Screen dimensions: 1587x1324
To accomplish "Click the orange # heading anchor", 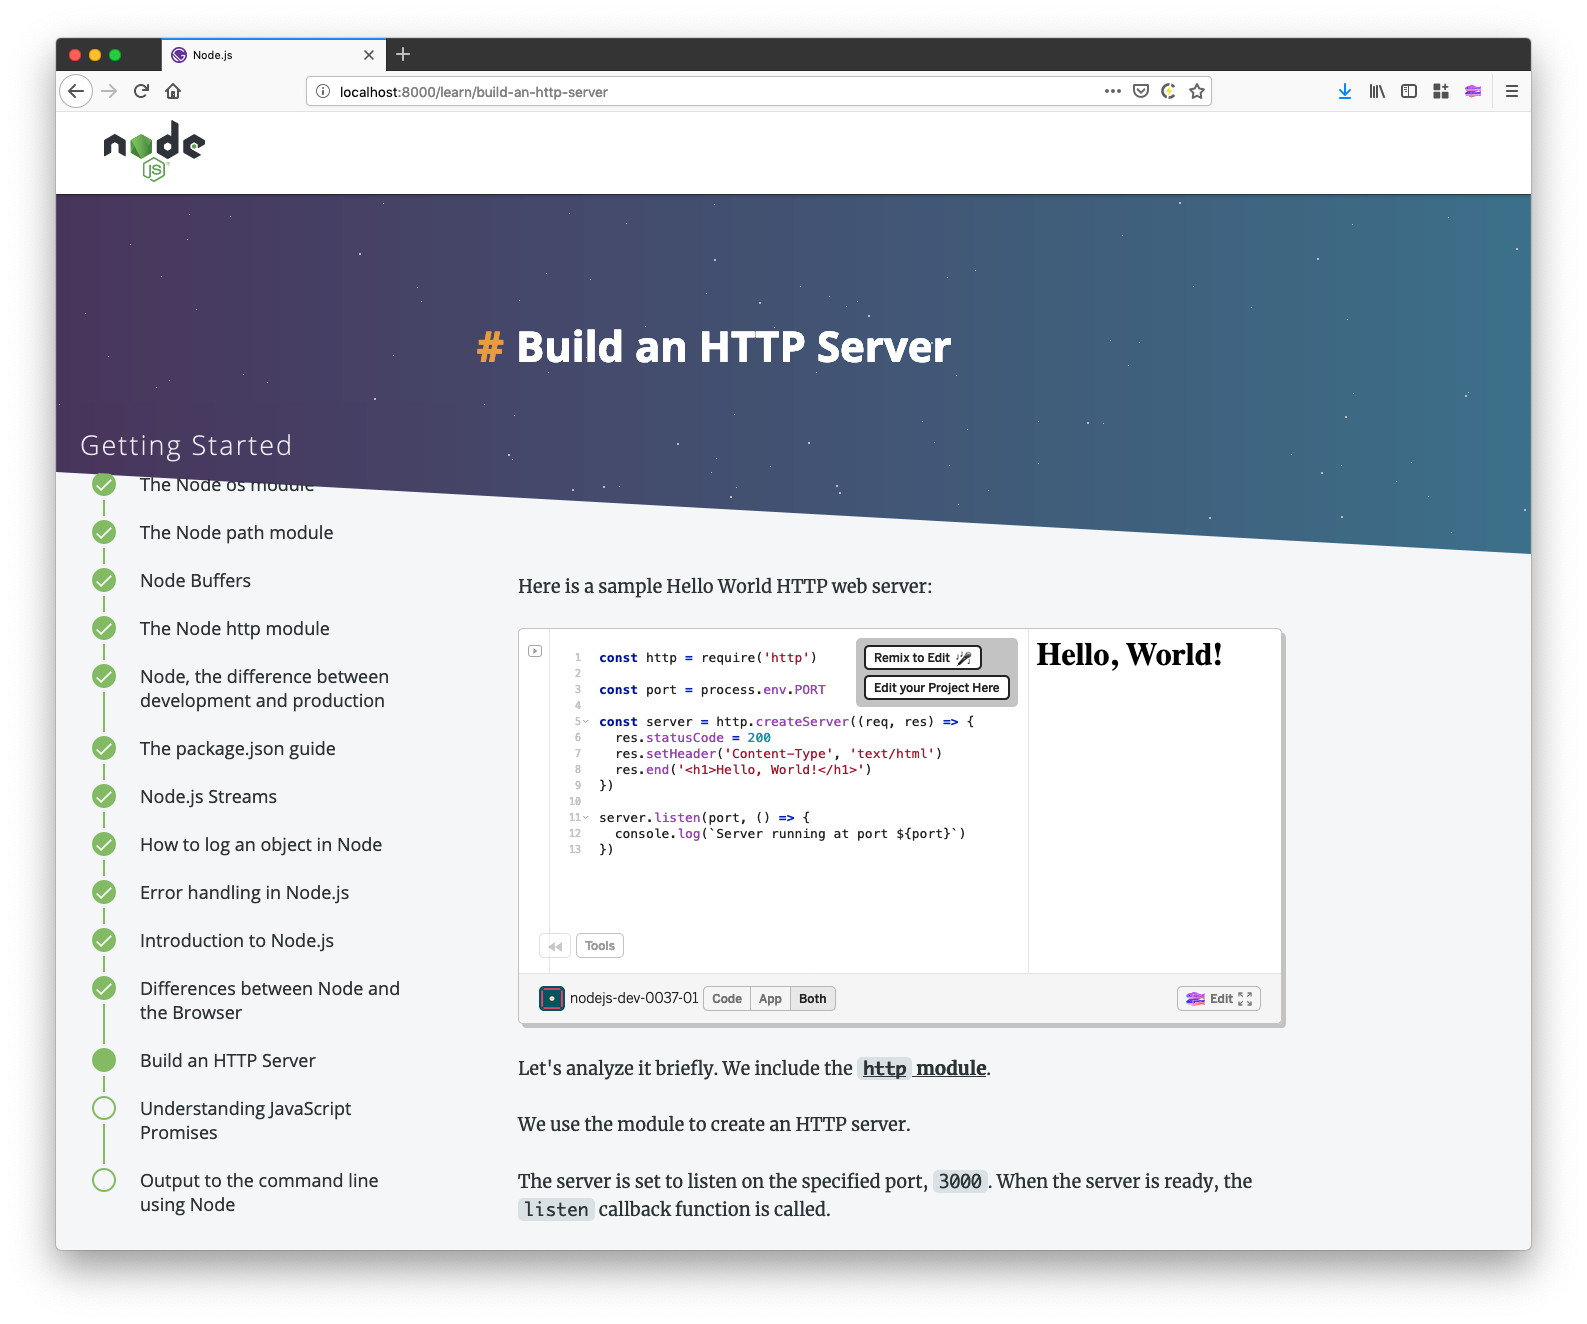I will (x=490, y=348).
